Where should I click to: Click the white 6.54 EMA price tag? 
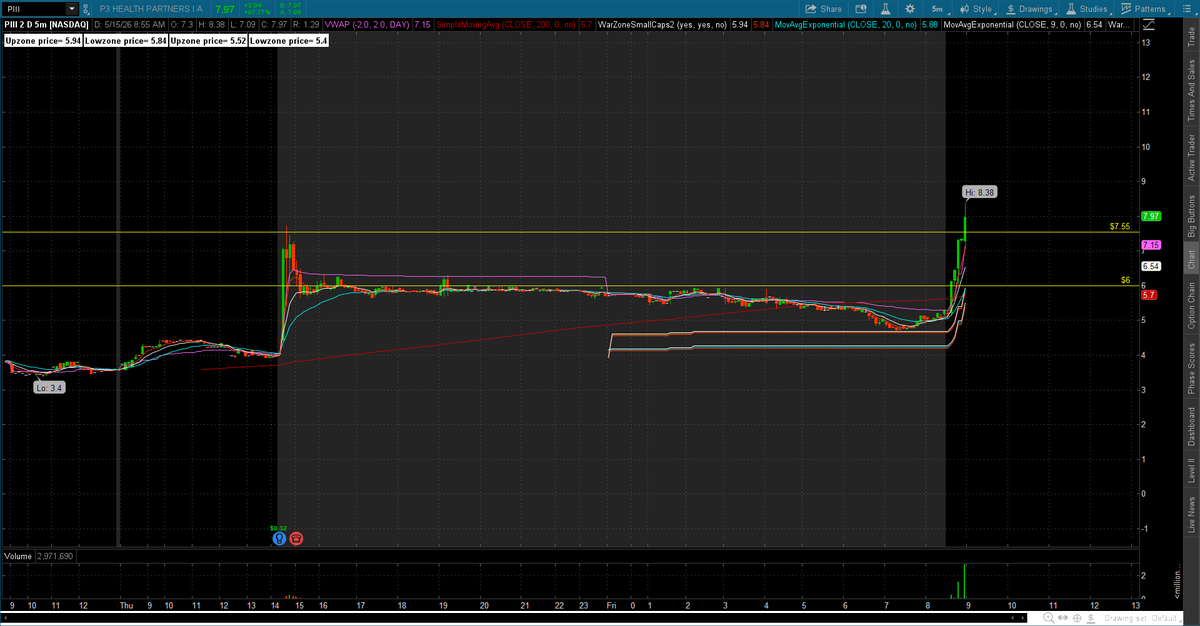(1150, 266)
